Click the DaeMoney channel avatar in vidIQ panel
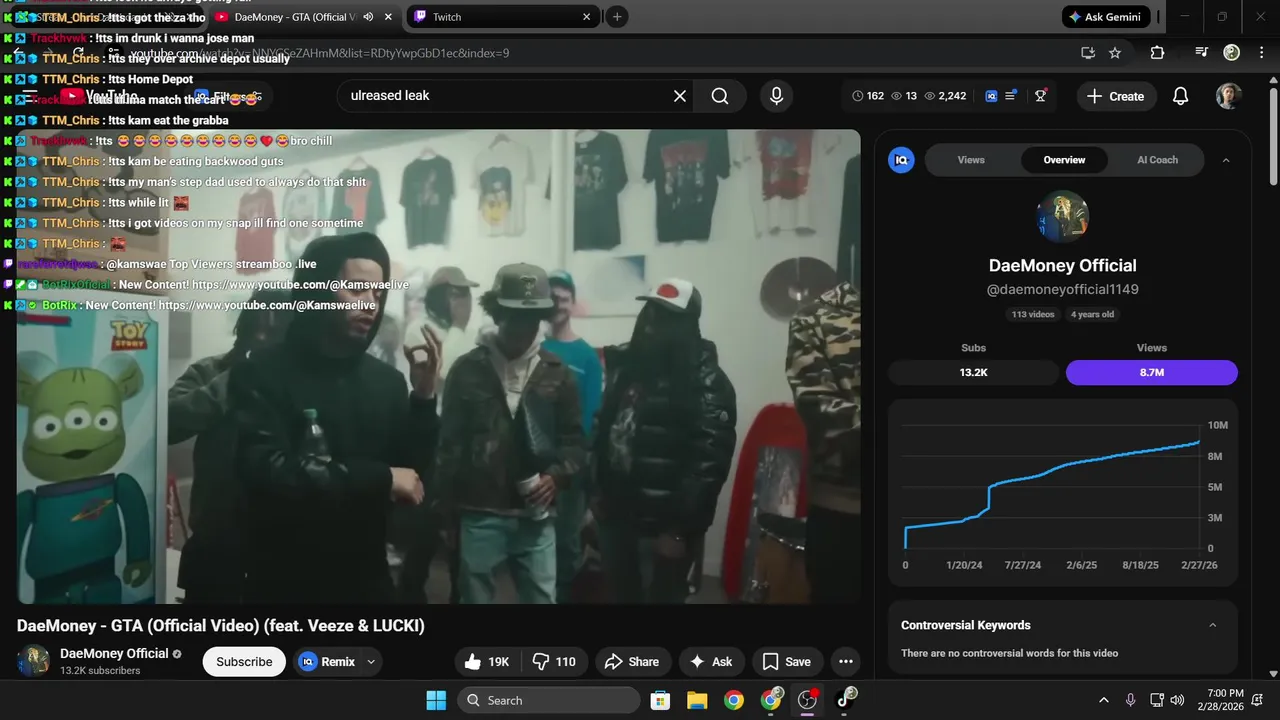This screenshot has width=1280, height=720. coord(1062,217)
